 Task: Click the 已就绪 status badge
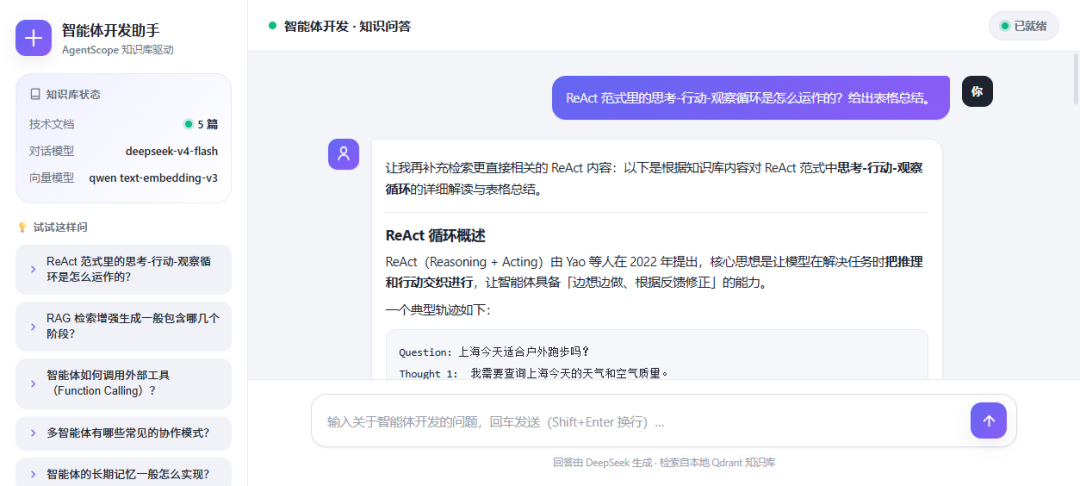point(1024,26)
